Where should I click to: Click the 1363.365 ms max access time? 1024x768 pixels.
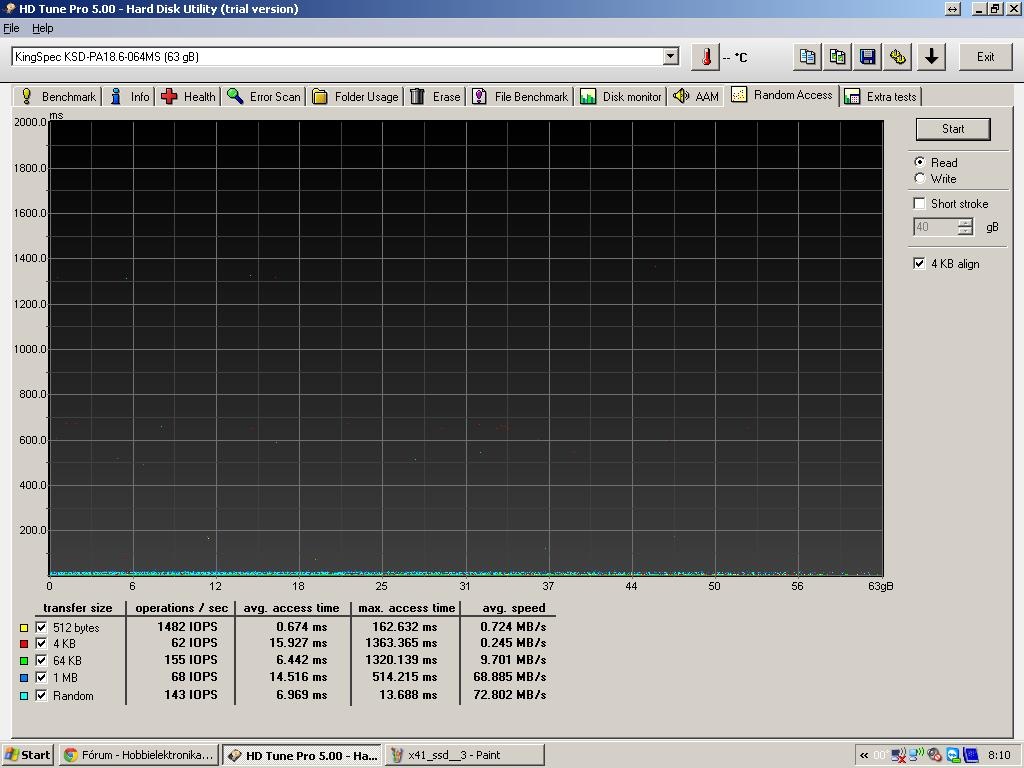click(x=401, y=643)
